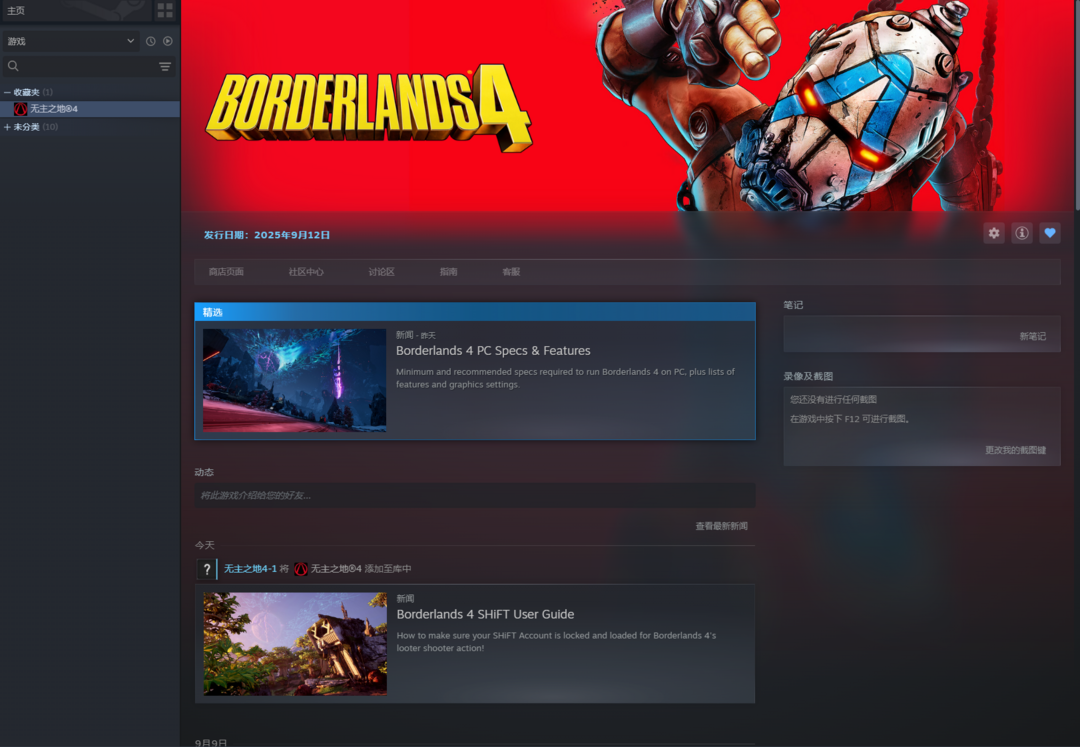The width and height of the screenshot is (1080, 747).
Task: Open the 客服 tab
Action: coord(511,272)
